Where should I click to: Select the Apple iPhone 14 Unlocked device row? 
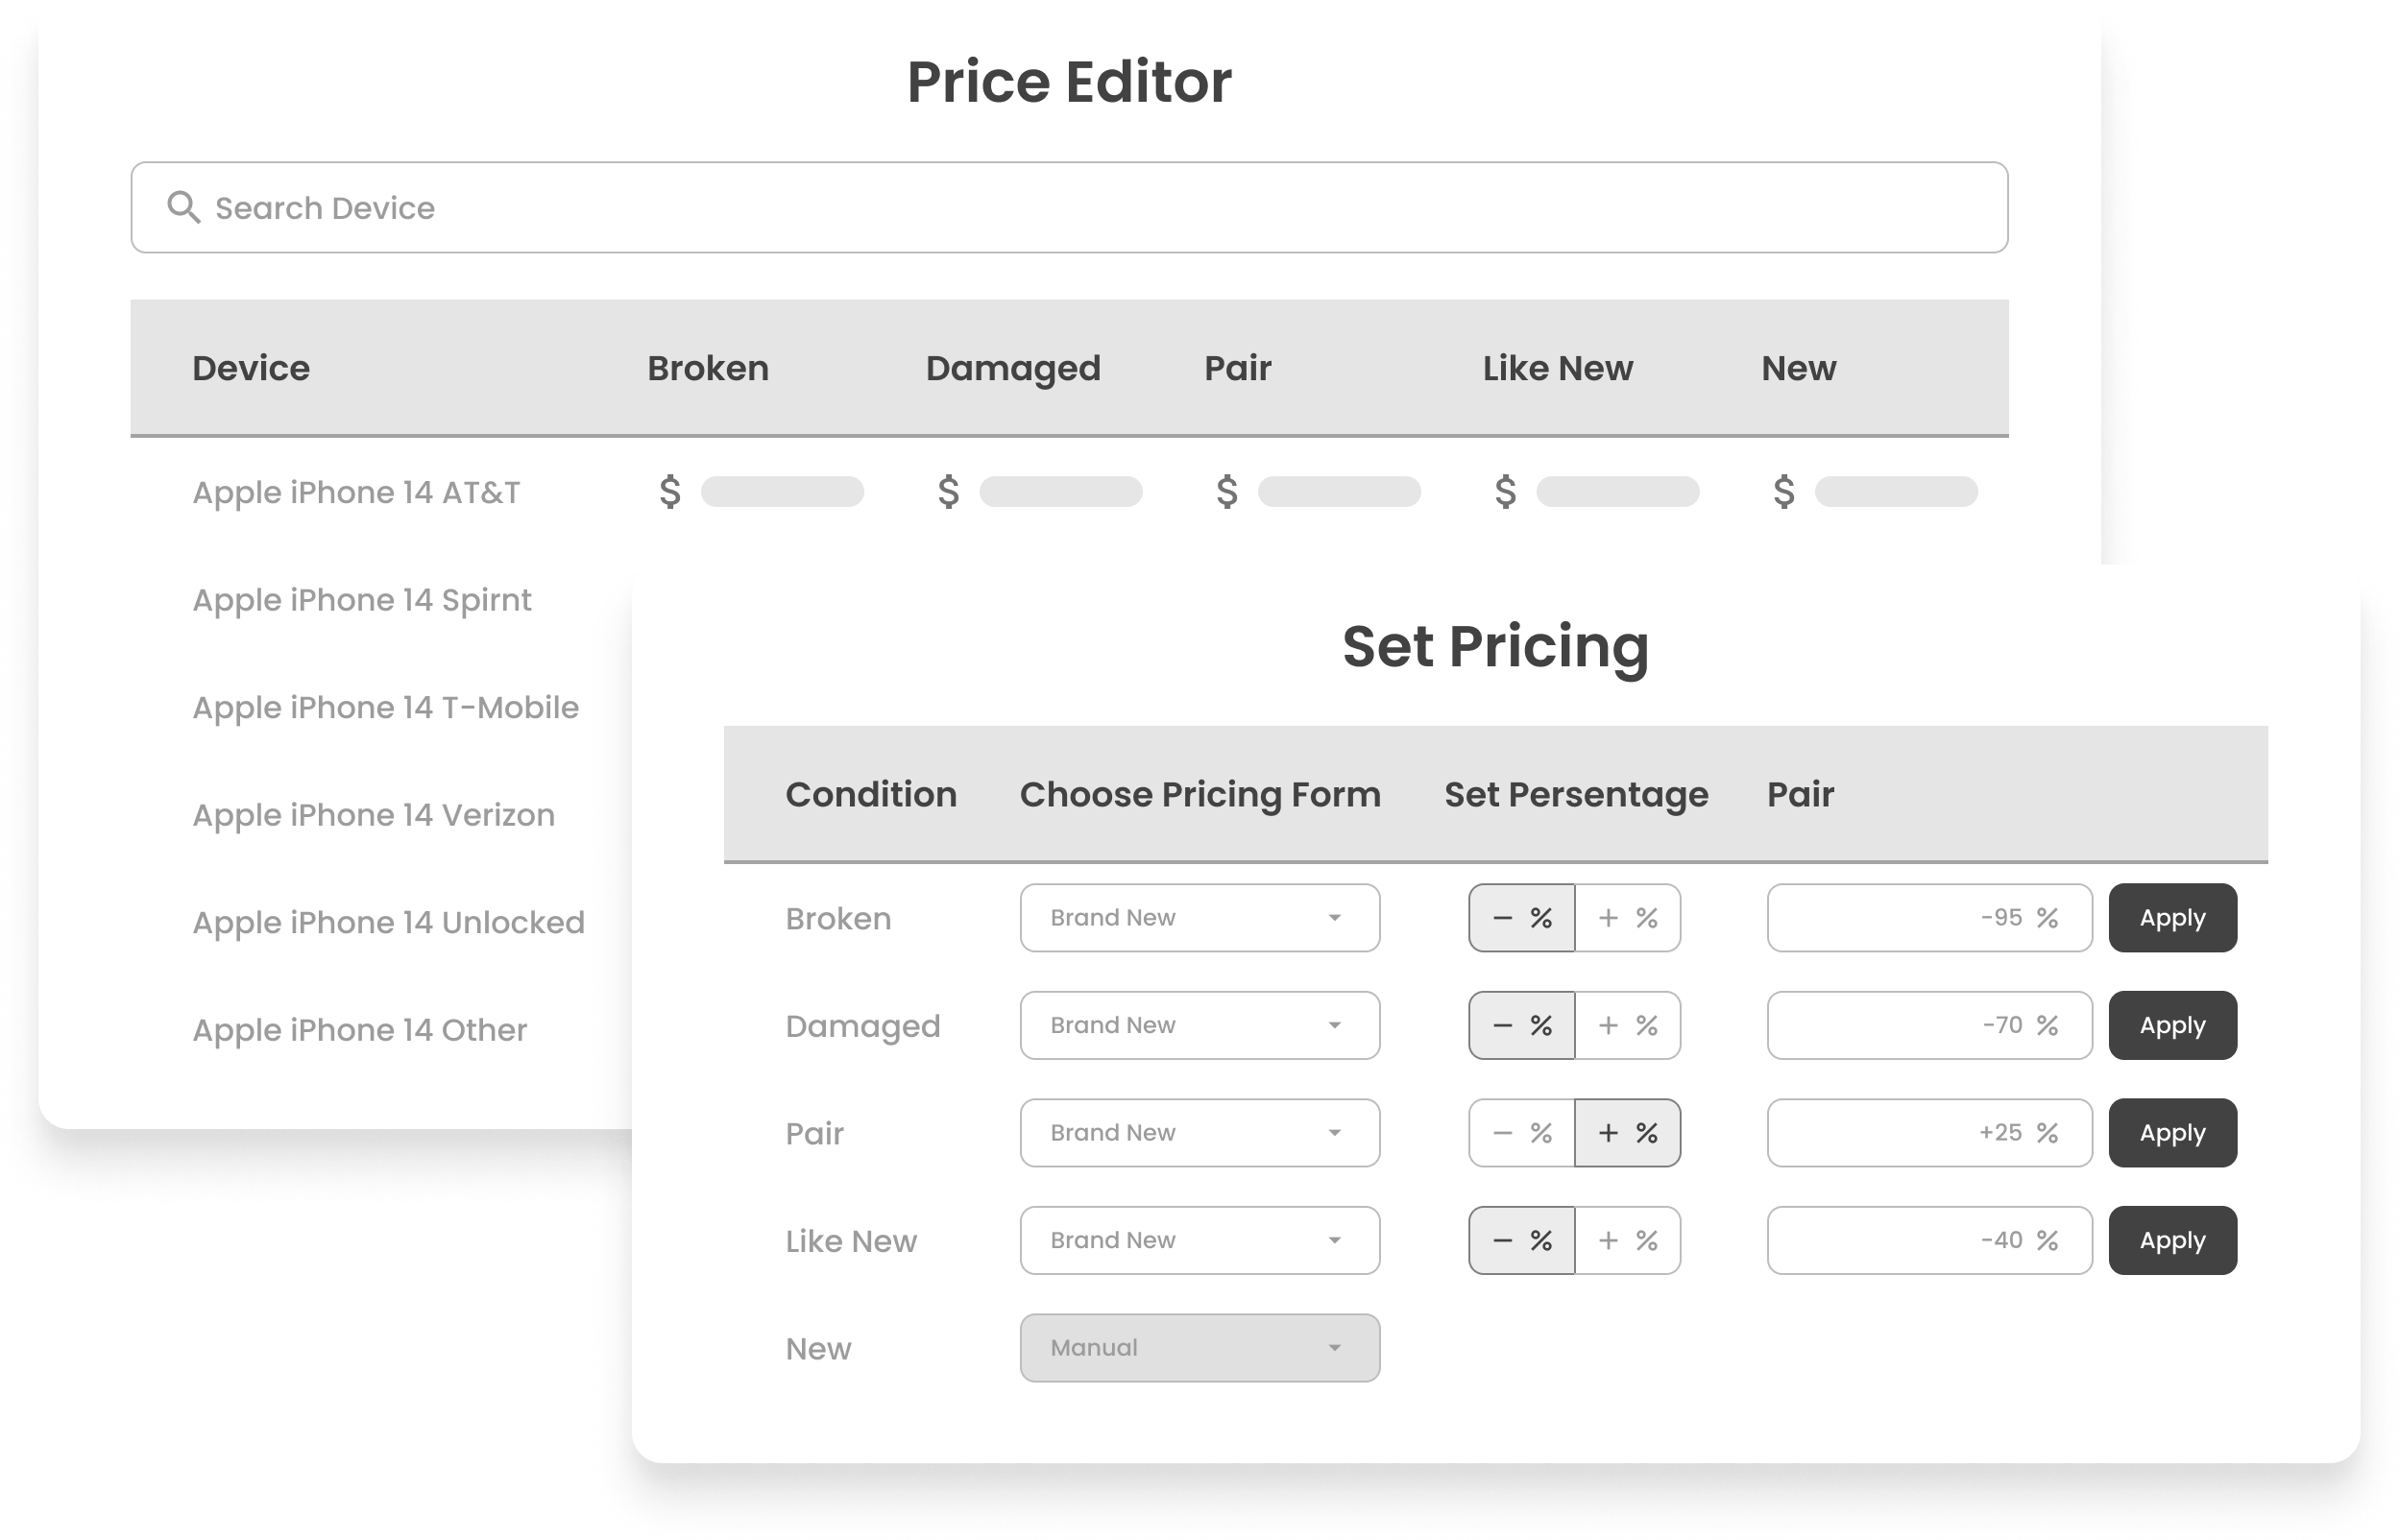click(x=390, y=921)
